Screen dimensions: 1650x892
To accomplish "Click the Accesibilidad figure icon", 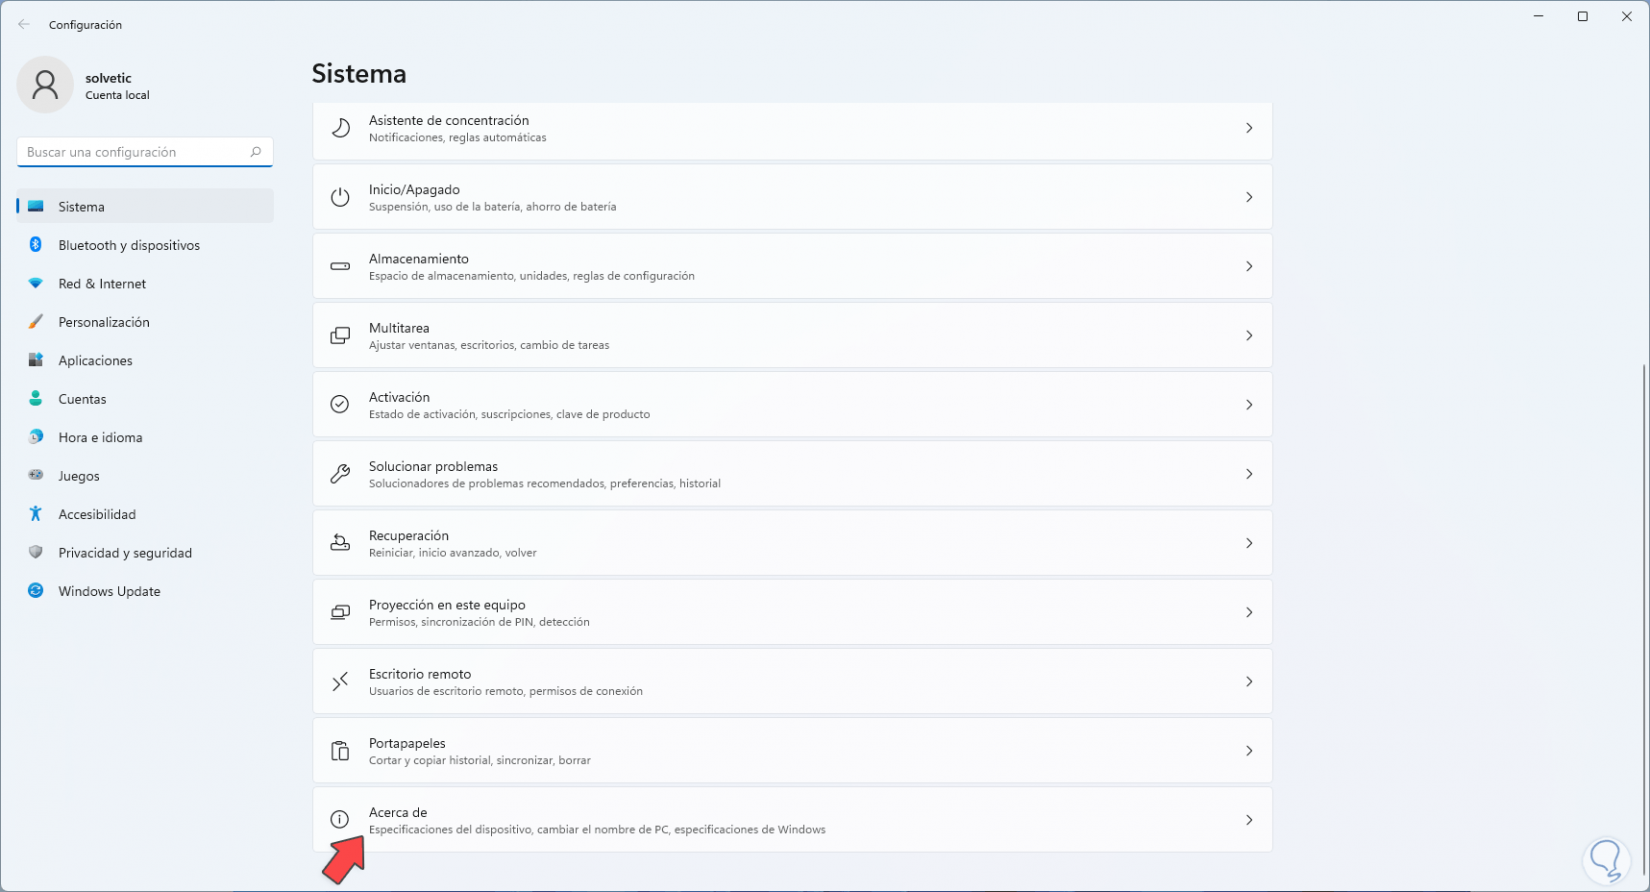I will click(36, 514).
